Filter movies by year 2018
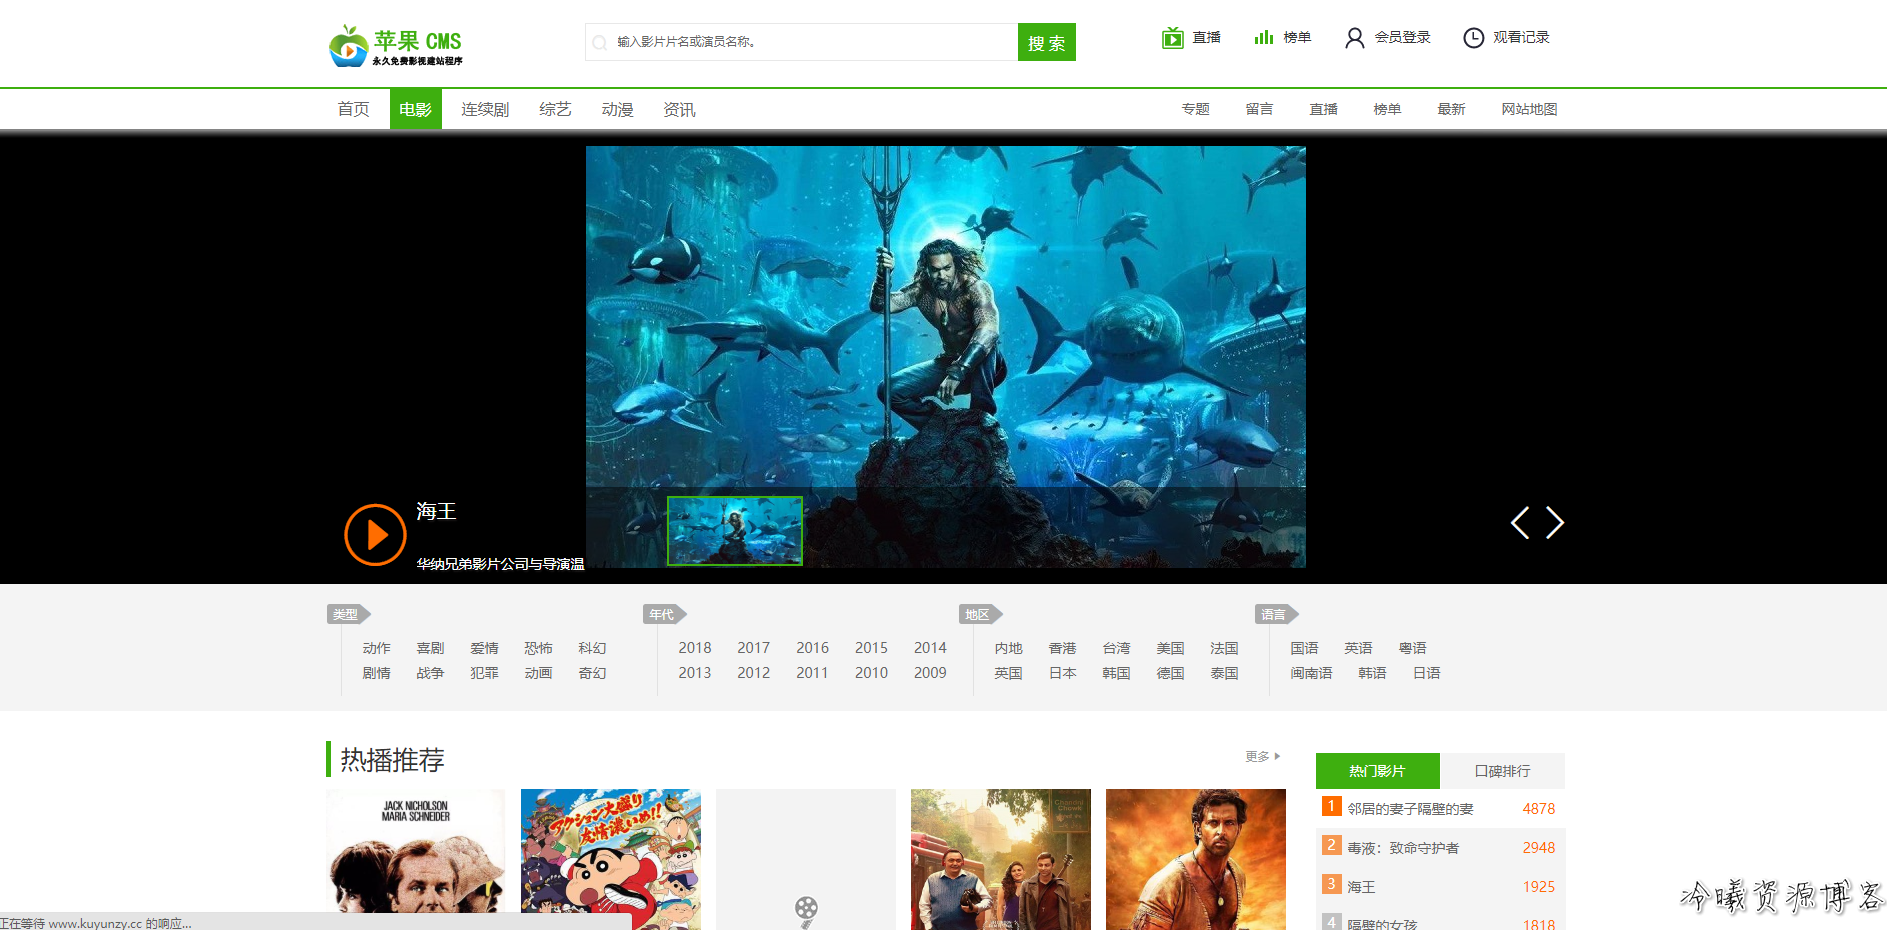Screen dimensions: 1887x930 pyautogui.click(x=695, y=648)
